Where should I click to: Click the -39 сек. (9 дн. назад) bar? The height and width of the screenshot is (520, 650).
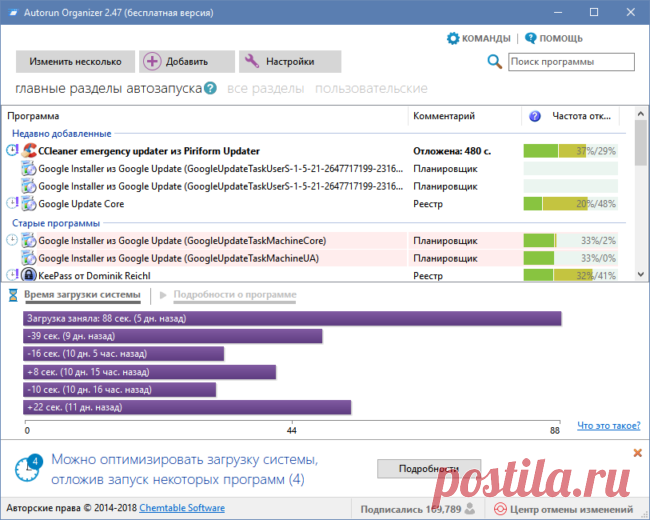tap(173, 336)
